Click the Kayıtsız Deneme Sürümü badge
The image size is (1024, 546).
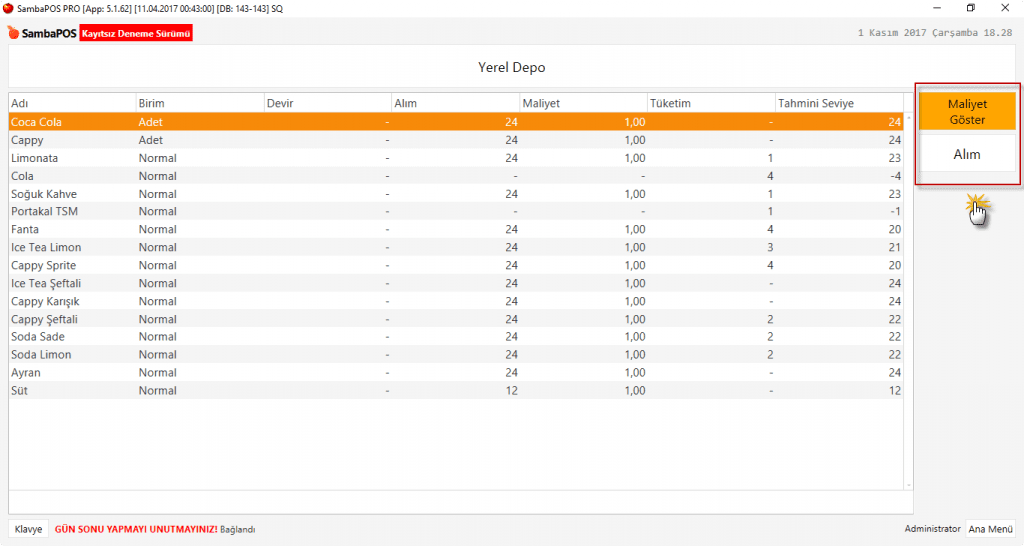[x=136, y=34]
